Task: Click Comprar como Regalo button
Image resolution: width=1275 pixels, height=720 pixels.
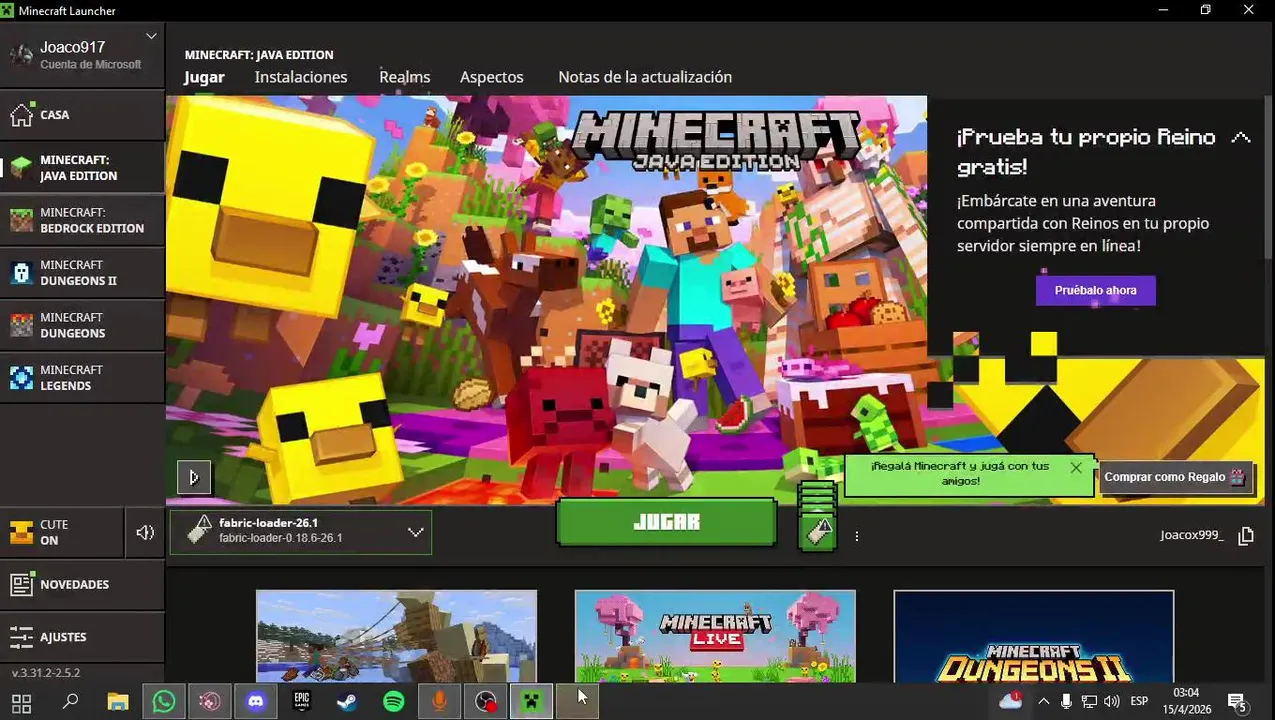Action: click(x=1175, y=477)
